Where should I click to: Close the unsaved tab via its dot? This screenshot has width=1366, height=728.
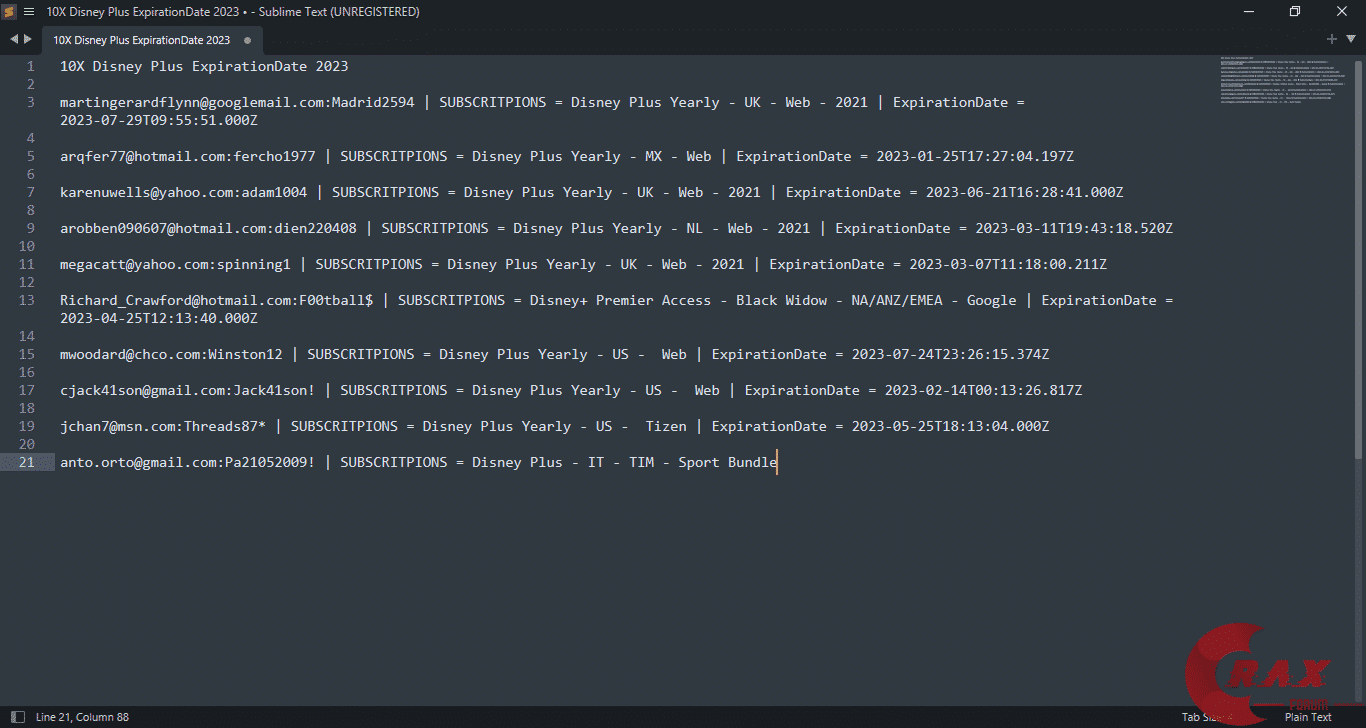(x=246, y=40)
